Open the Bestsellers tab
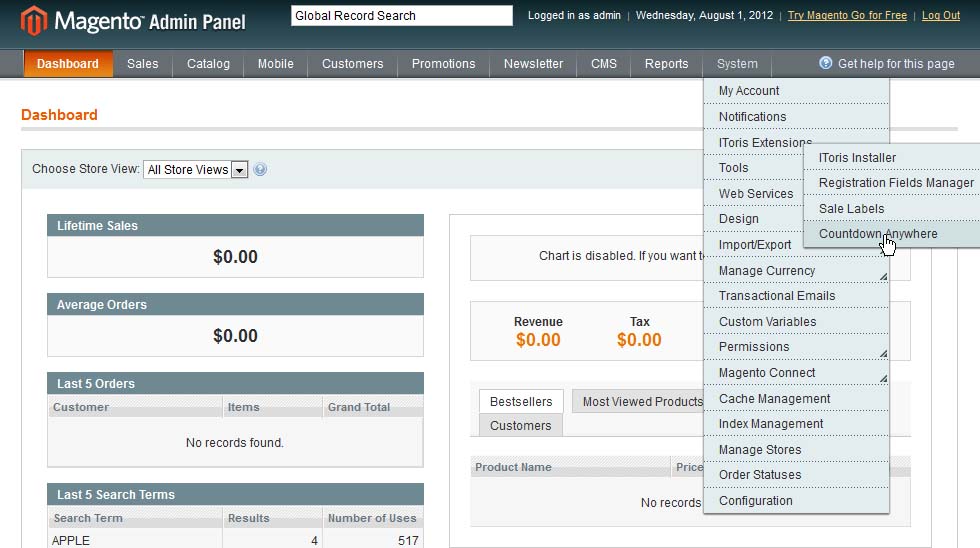This screenshot has height=548, width=980. 520,402
